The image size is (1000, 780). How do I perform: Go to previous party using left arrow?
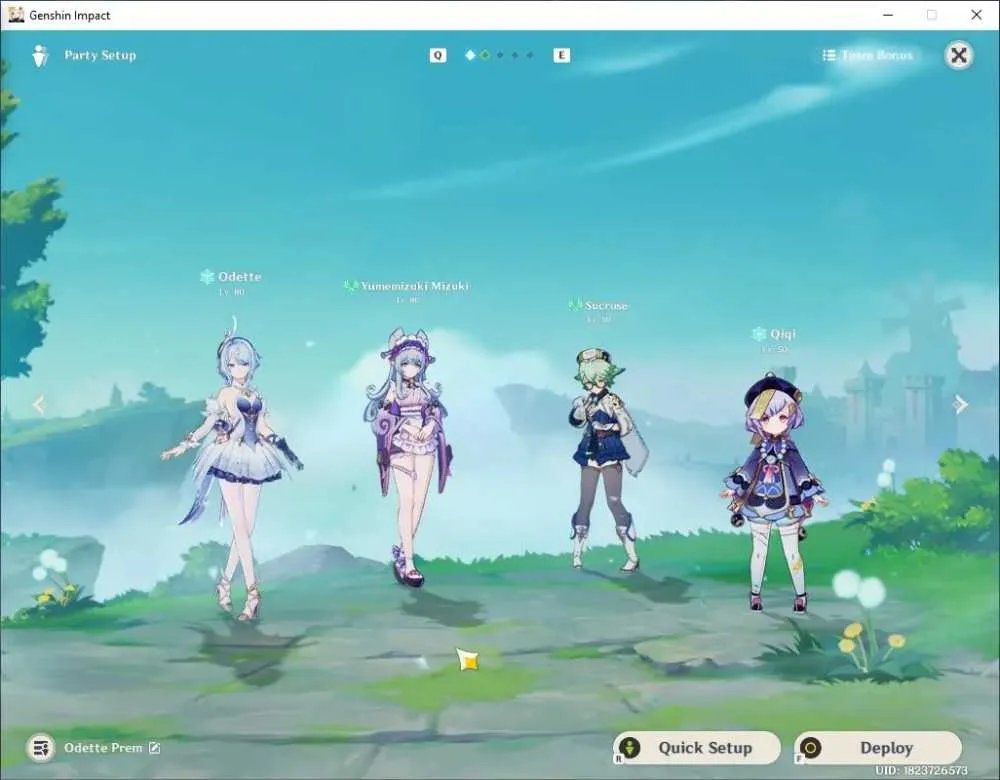coord(39,404)
